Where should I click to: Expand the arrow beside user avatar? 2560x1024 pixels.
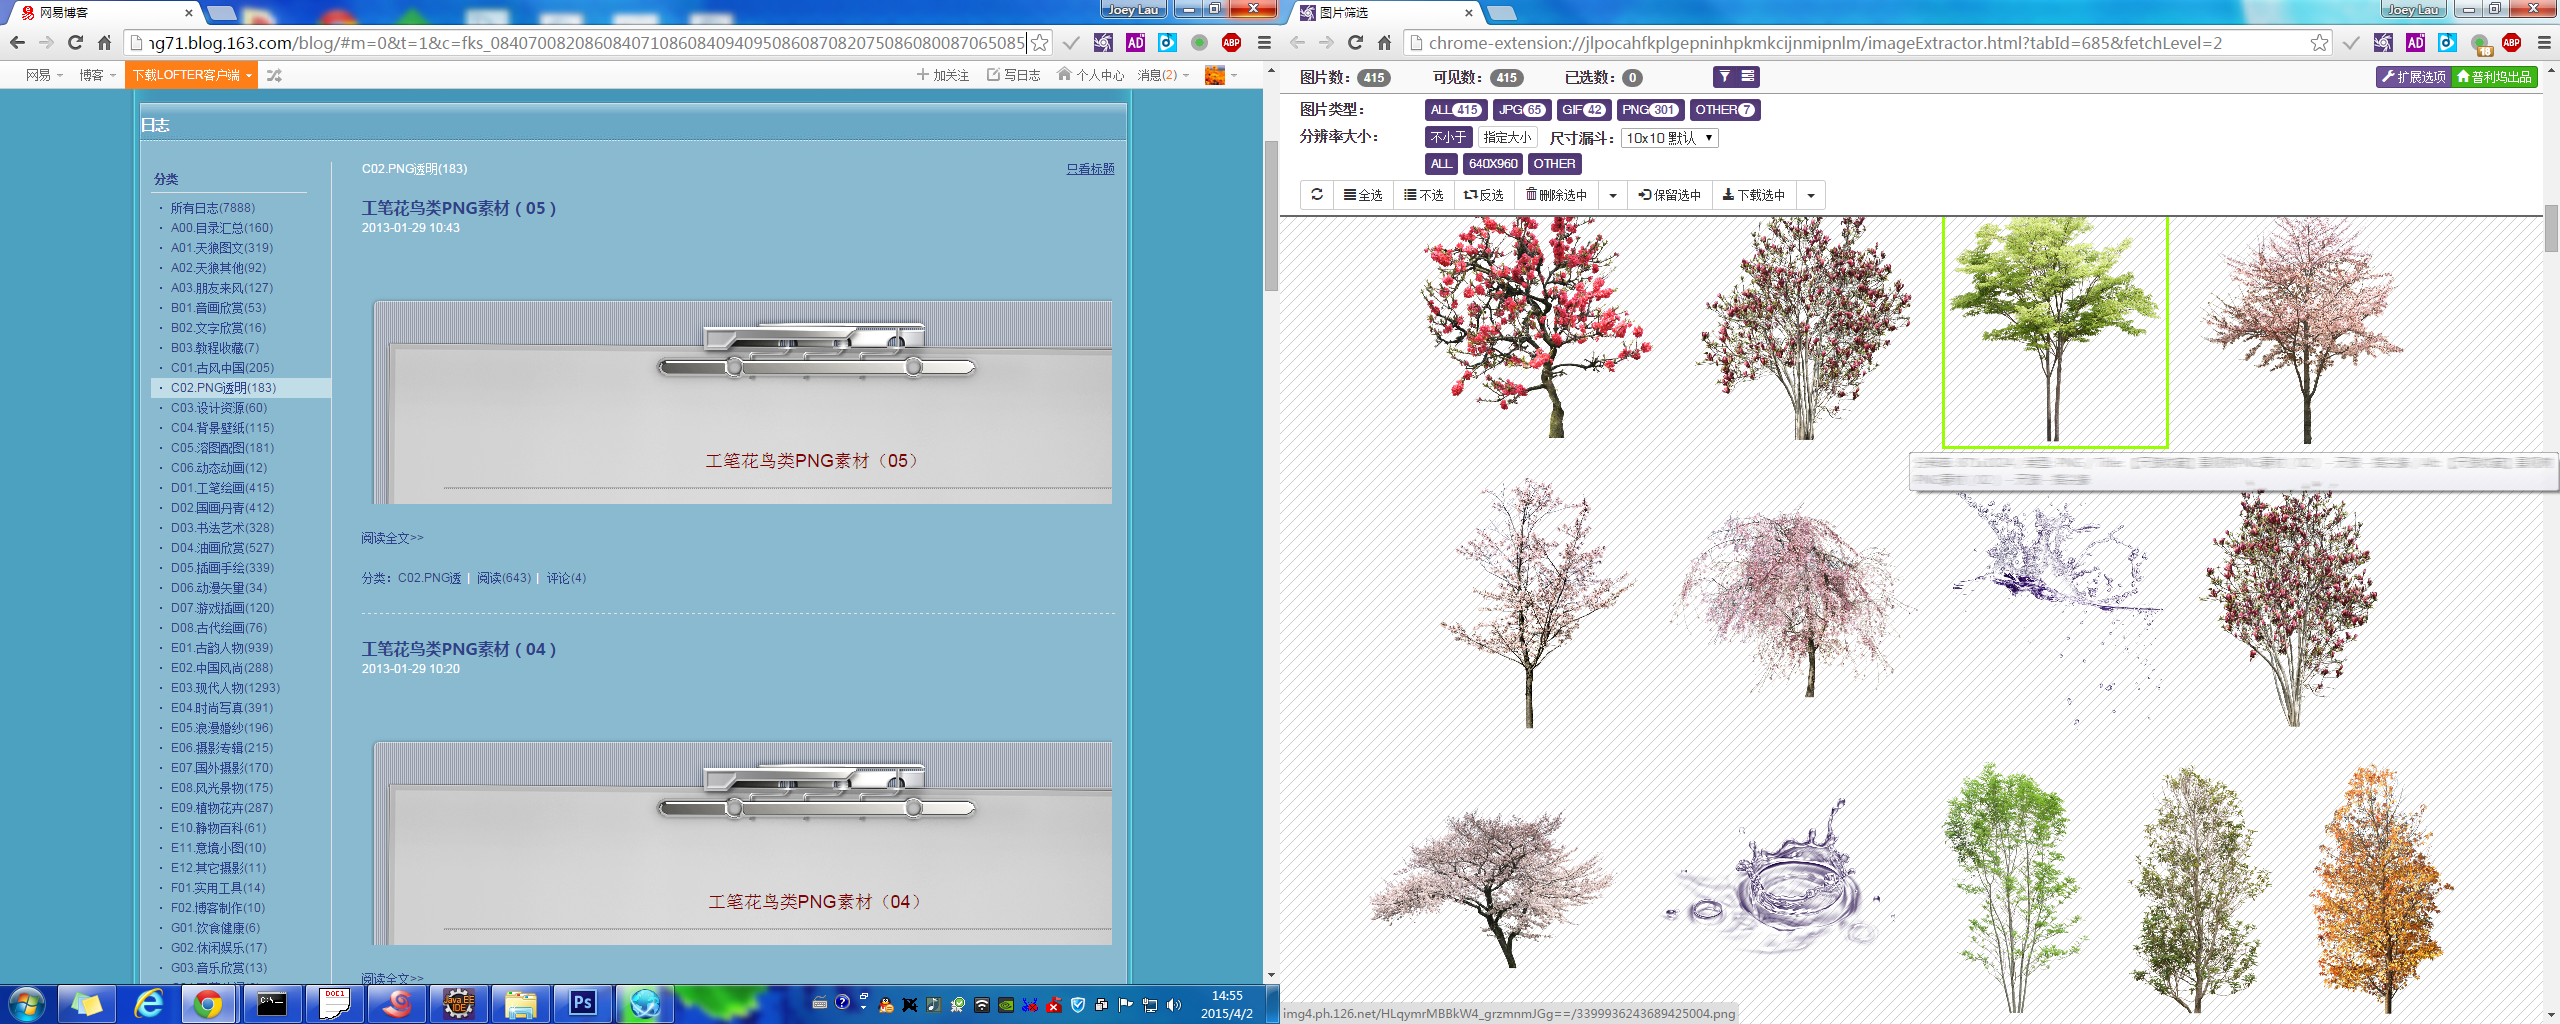point(1234,75)
